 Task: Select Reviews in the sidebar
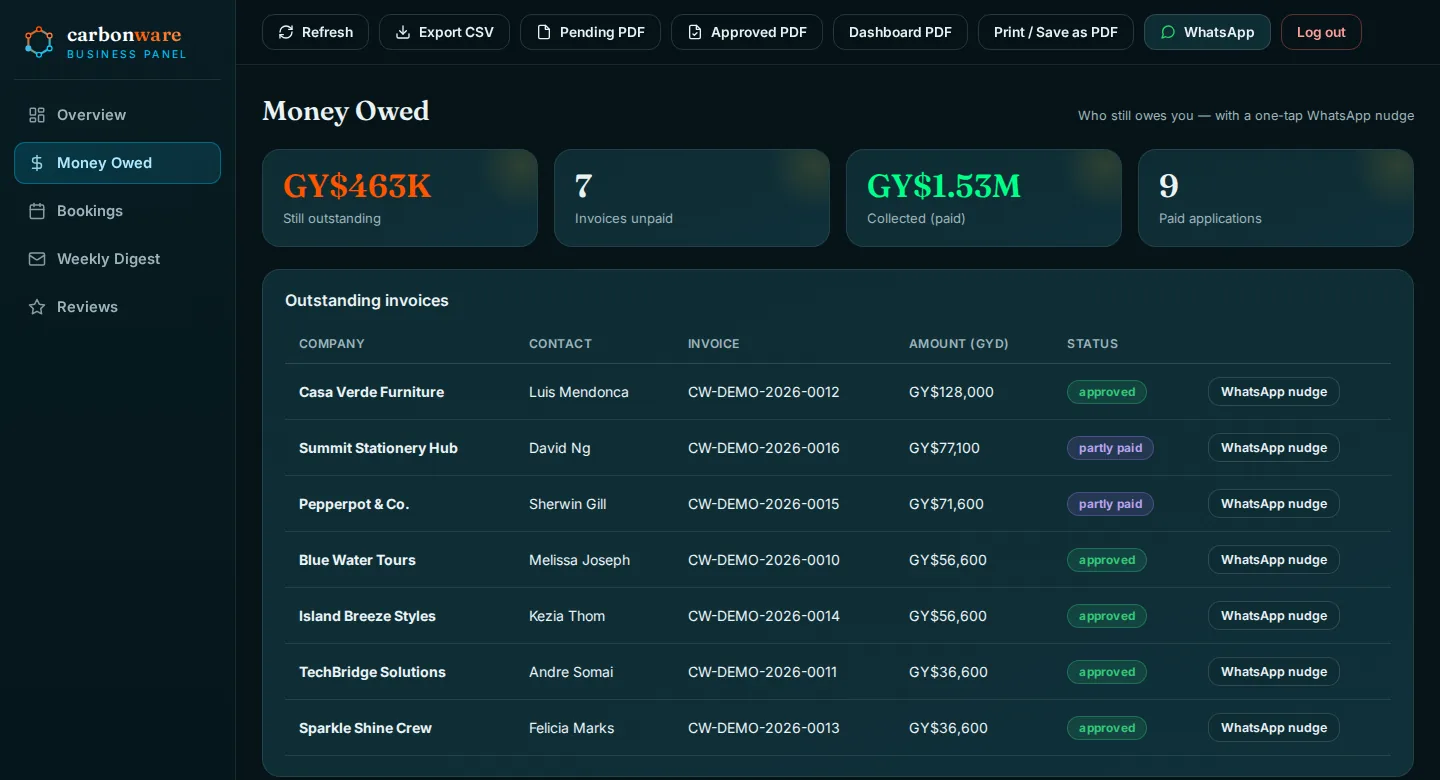click(118, 307)
